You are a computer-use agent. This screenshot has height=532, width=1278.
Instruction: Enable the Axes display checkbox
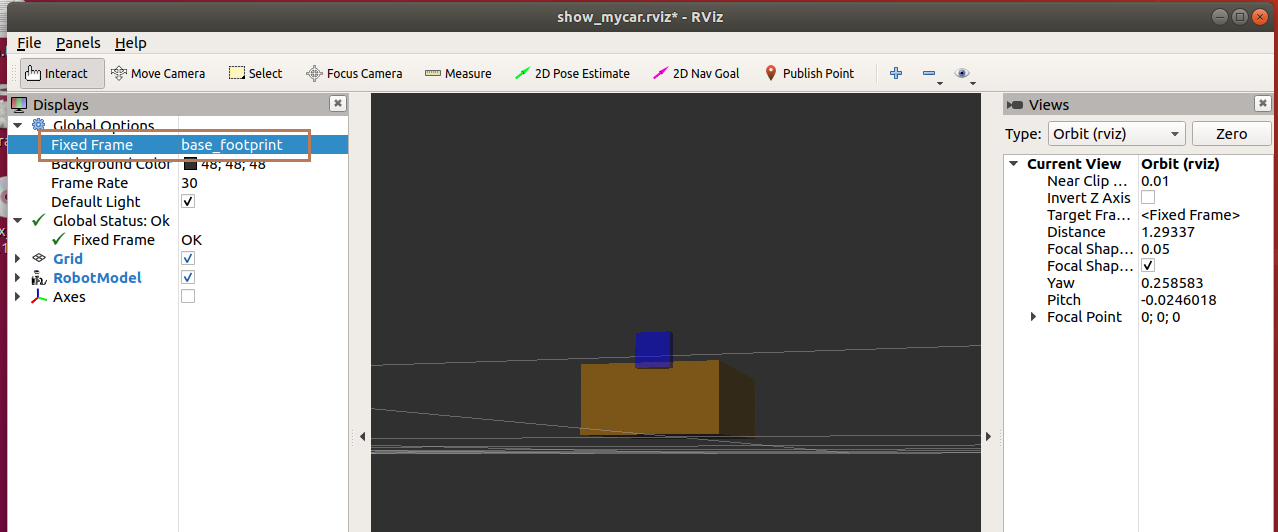tap(188, 296)
